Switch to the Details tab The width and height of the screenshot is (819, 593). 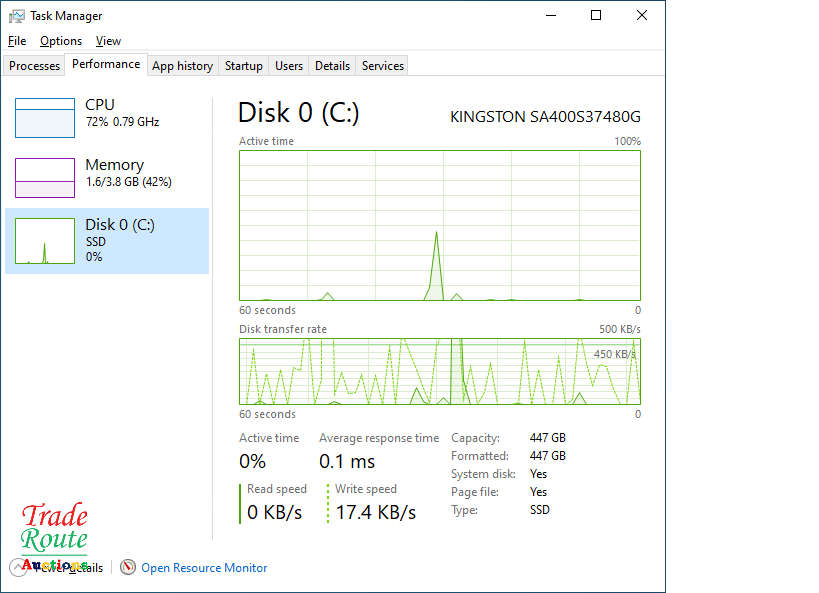[332, 66]
